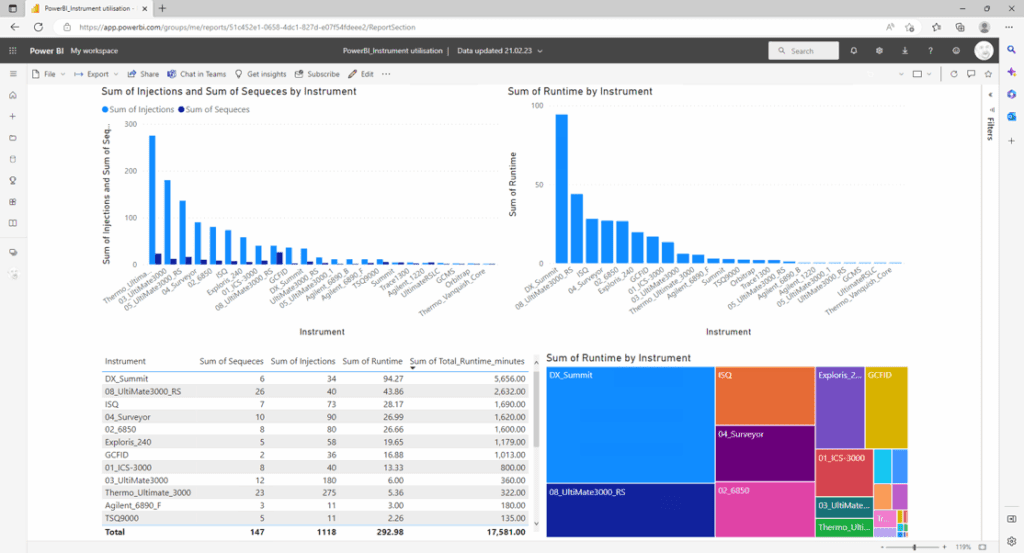Click the Create plus icon in sidebar
Image resolution: width=1024 pixels, height=553 pixels.
coord(13,116)
